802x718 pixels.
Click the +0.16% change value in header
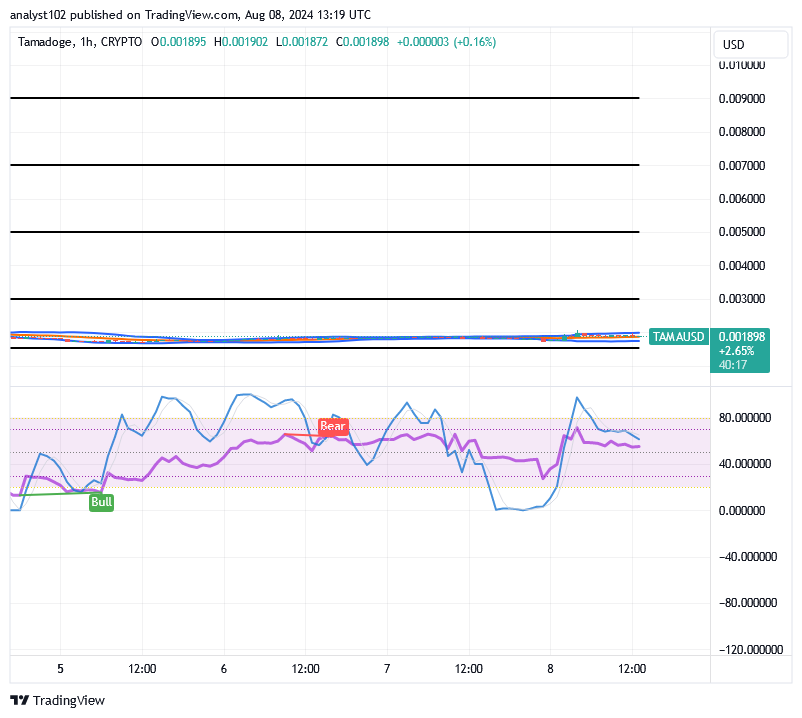click(x=474, y=42)
